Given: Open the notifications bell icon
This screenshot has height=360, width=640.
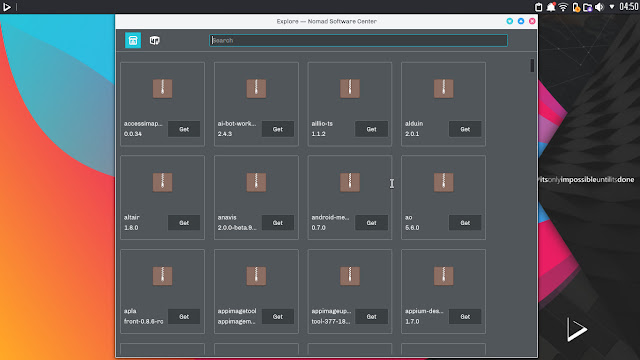Looking at the screenshot, I should 551,7.
